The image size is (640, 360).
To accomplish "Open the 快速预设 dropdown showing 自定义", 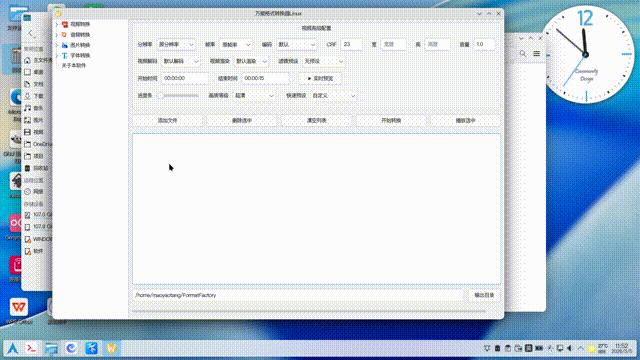I will pos(333,96).
